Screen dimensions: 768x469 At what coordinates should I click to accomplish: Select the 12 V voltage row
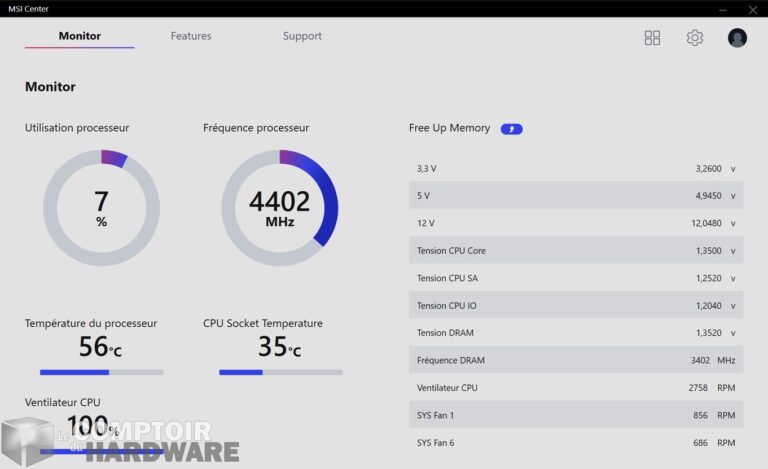[576, 223]
